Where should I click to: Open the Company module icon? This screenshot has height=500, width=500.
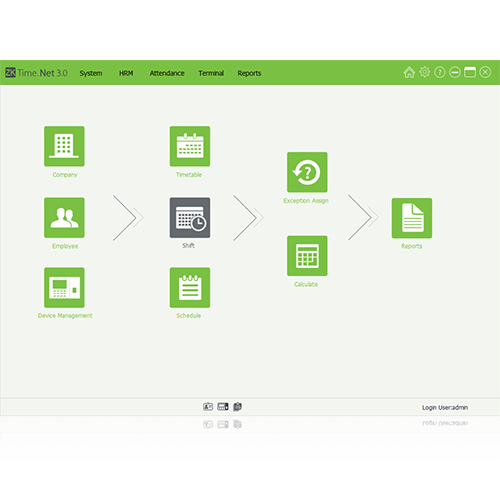click(64, 146)
